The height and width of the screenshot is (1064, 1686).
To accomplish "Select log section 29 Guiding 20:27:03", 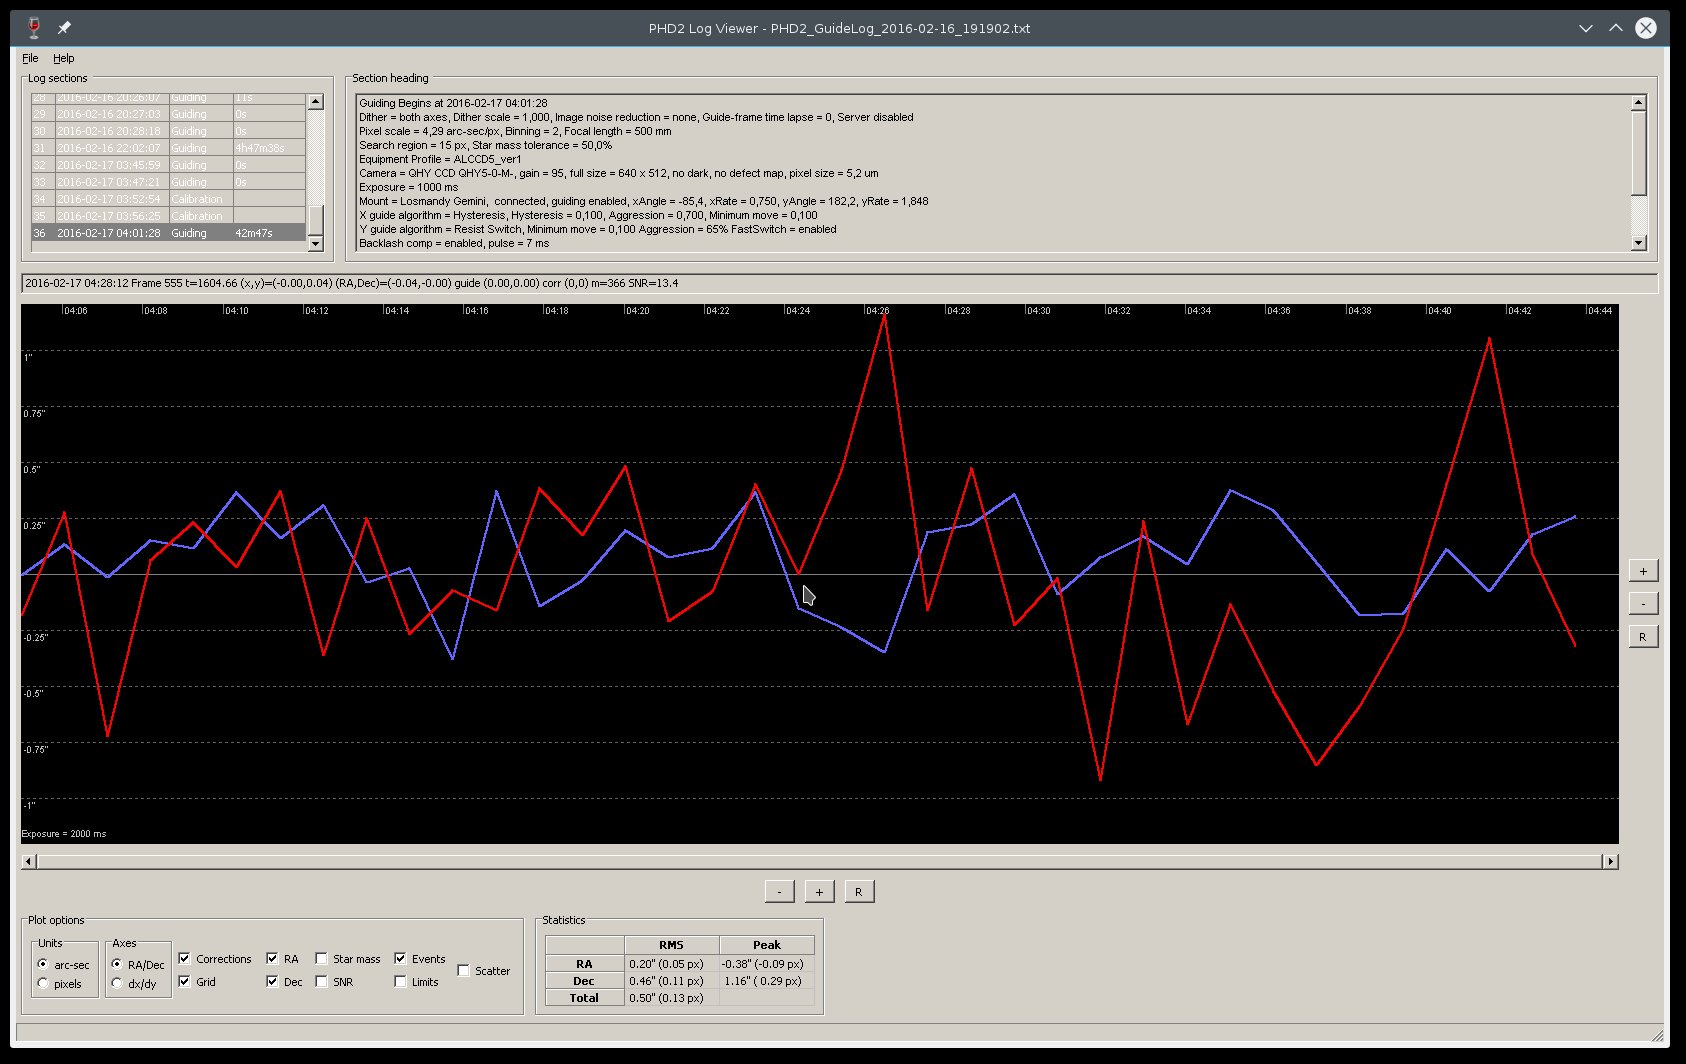I will [x=168, y=114].
